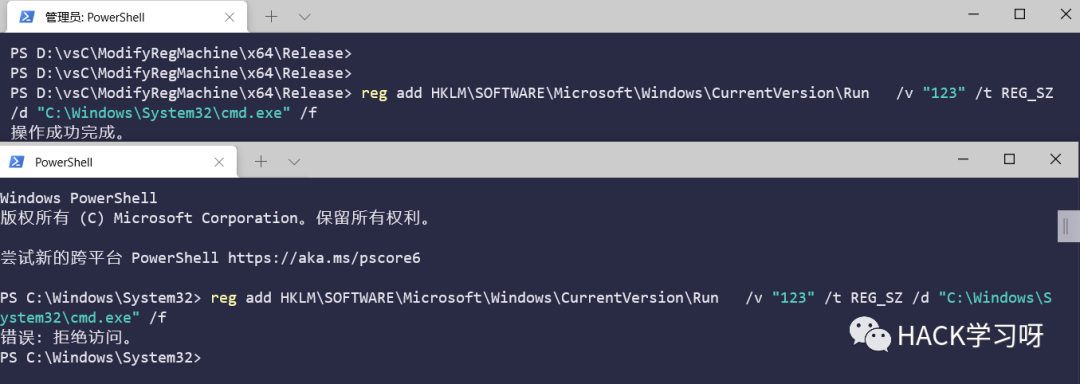Viewport: 1080px width, 384px height.
Task: Open the profile dropdown in the lower window
Action: tap(294, 162)
